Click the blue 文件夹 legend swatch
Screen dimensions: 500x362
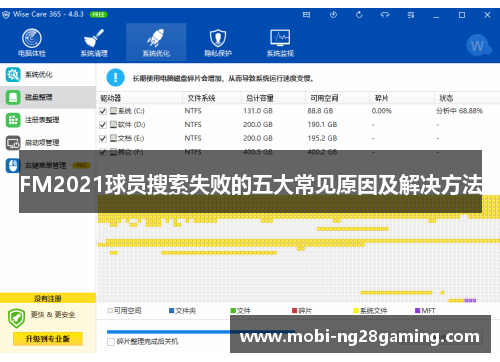172,311
